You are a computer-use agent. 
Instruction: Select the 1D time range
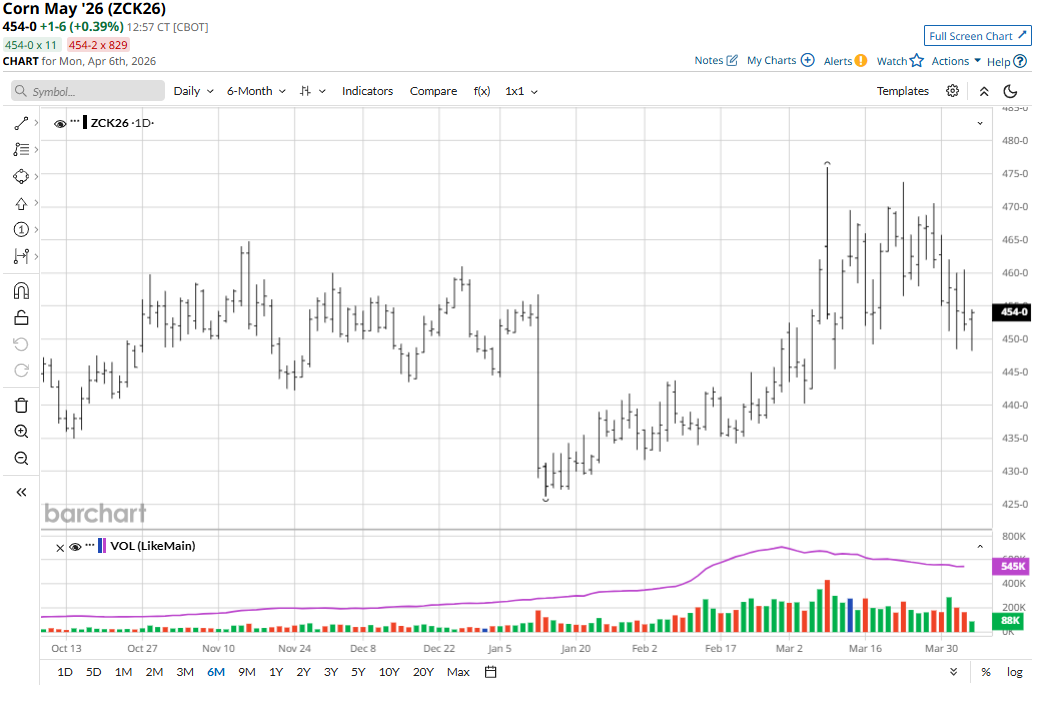(x=65, y=672)
